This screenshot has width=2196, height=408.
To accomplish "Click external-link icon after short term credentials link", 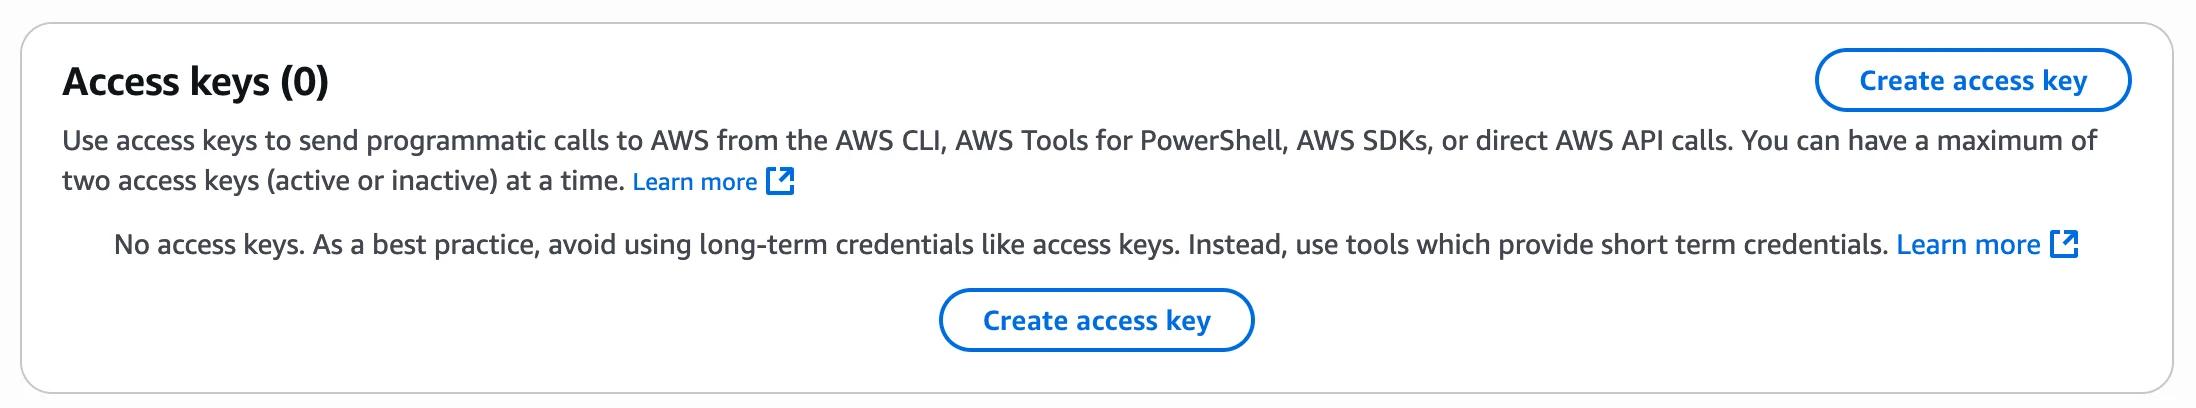I will click(2064, 244).
